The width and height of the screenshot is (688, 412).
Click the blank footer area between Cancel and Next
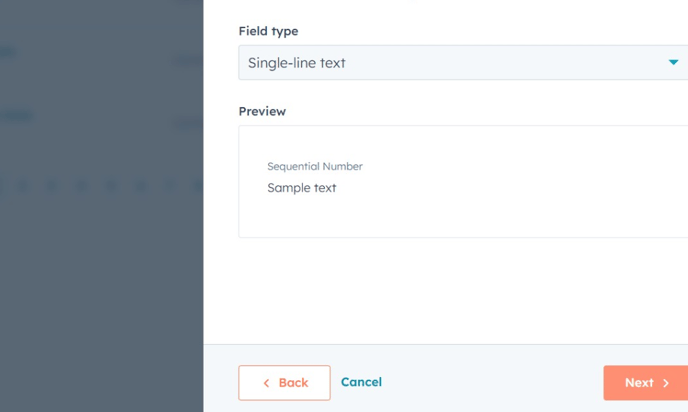[490, 382]
